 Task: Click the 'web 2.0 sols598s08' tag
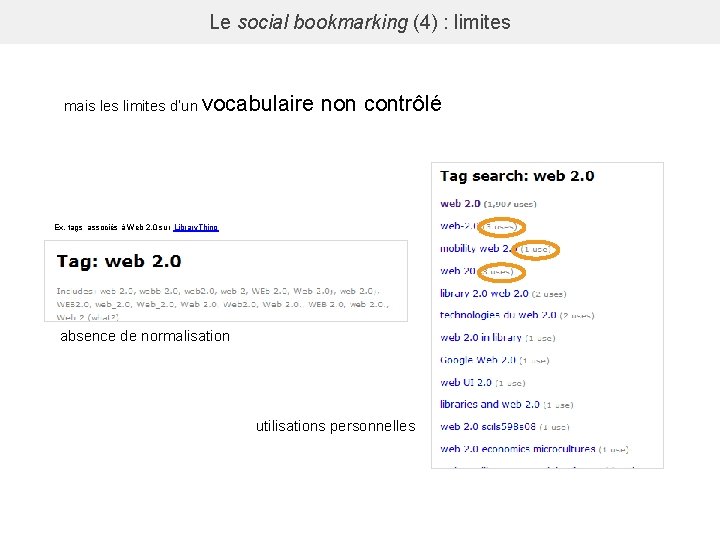[x=488, y=427]
